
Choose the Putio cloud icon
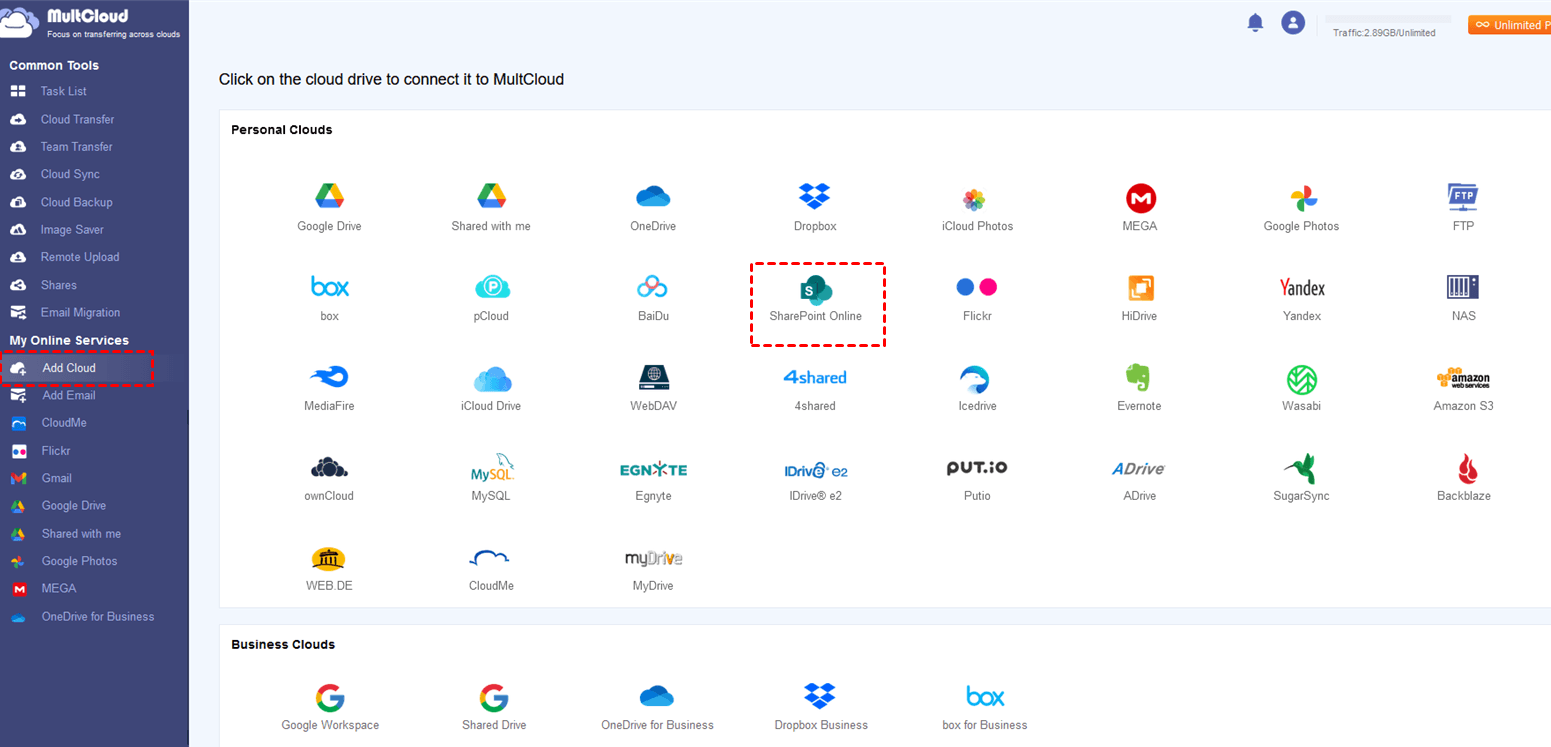977,467
